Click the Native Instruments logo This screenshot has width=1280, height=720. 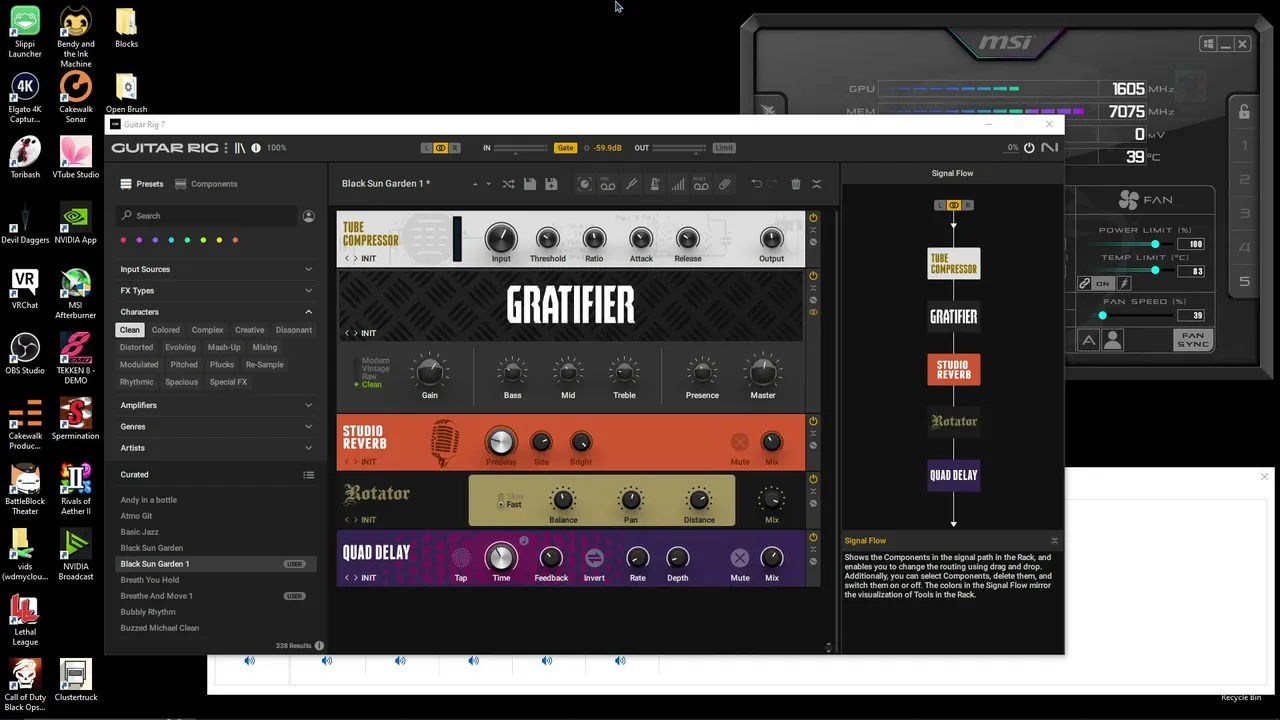pos(1049,148)
